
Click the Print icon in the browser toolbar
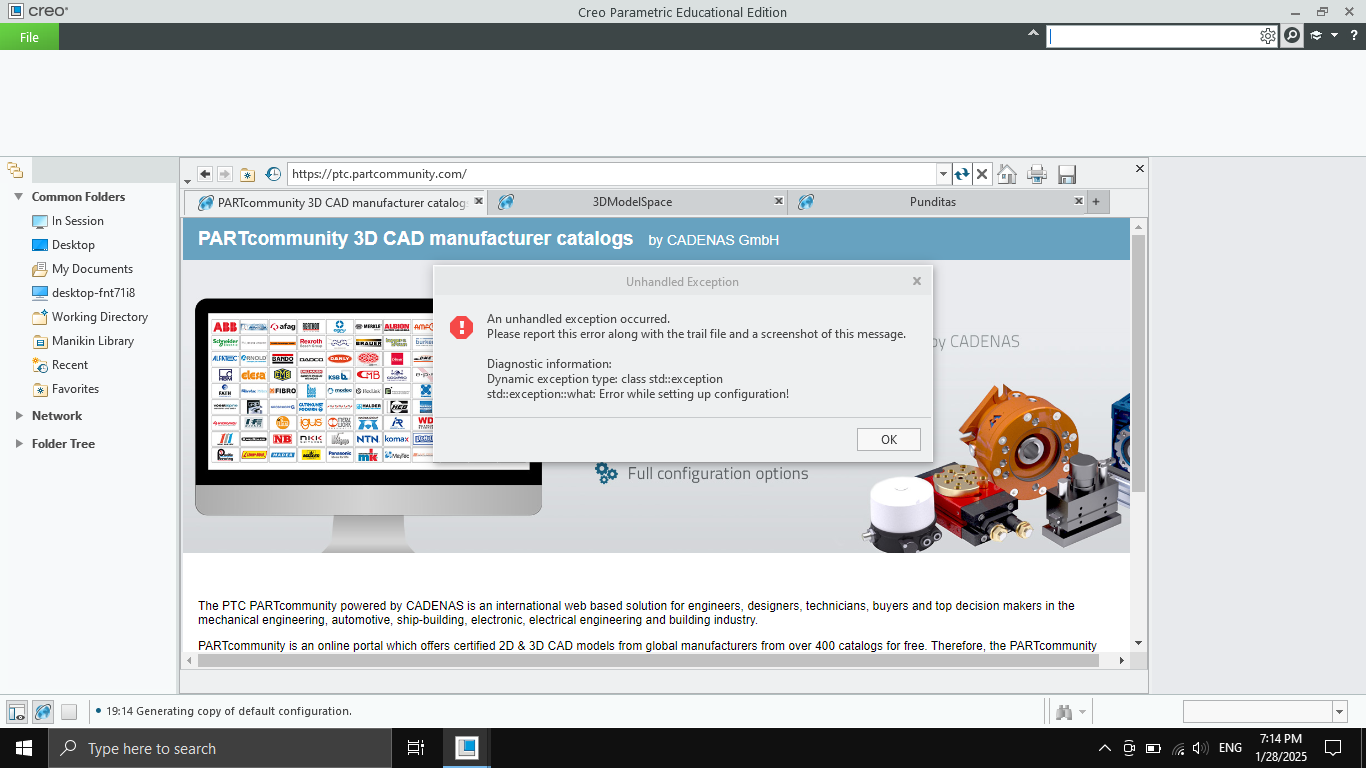coord(1037,173)
